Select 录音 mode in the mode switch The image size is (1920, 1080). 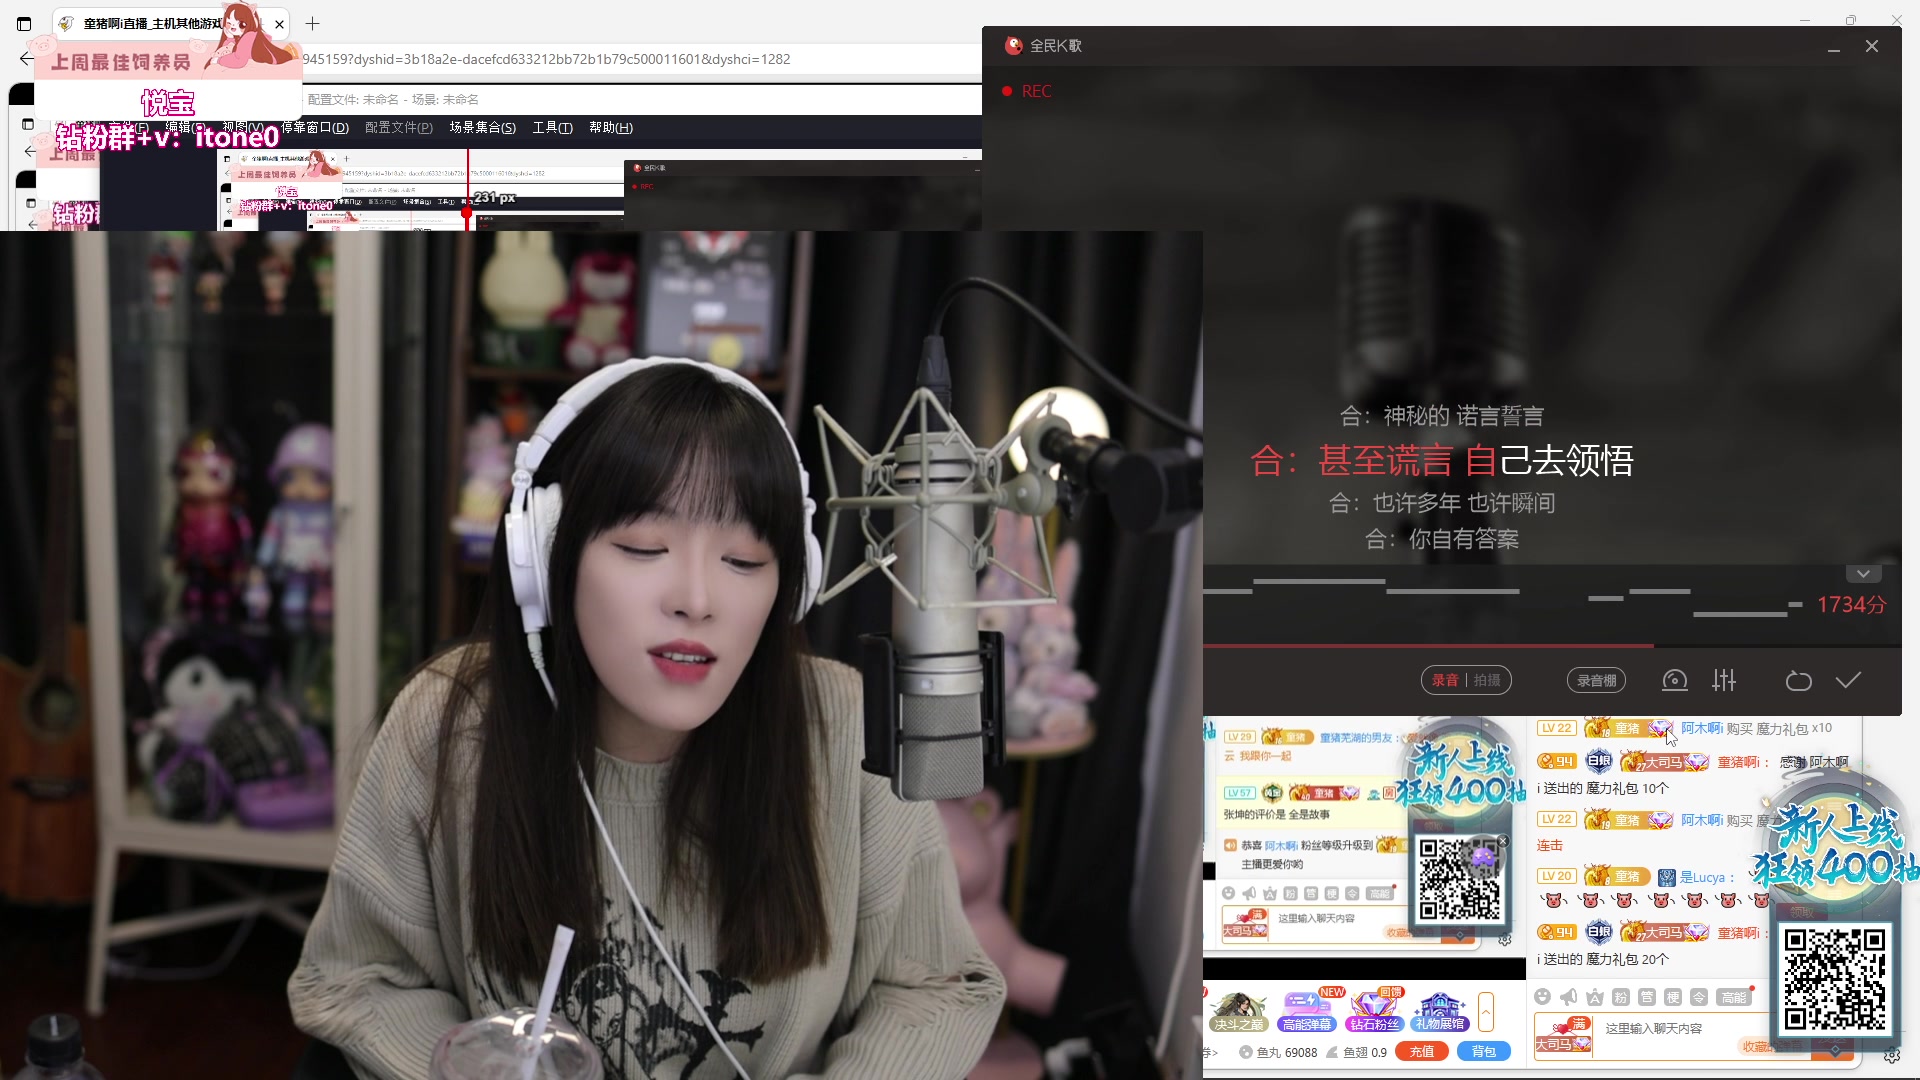[1445, 681]
